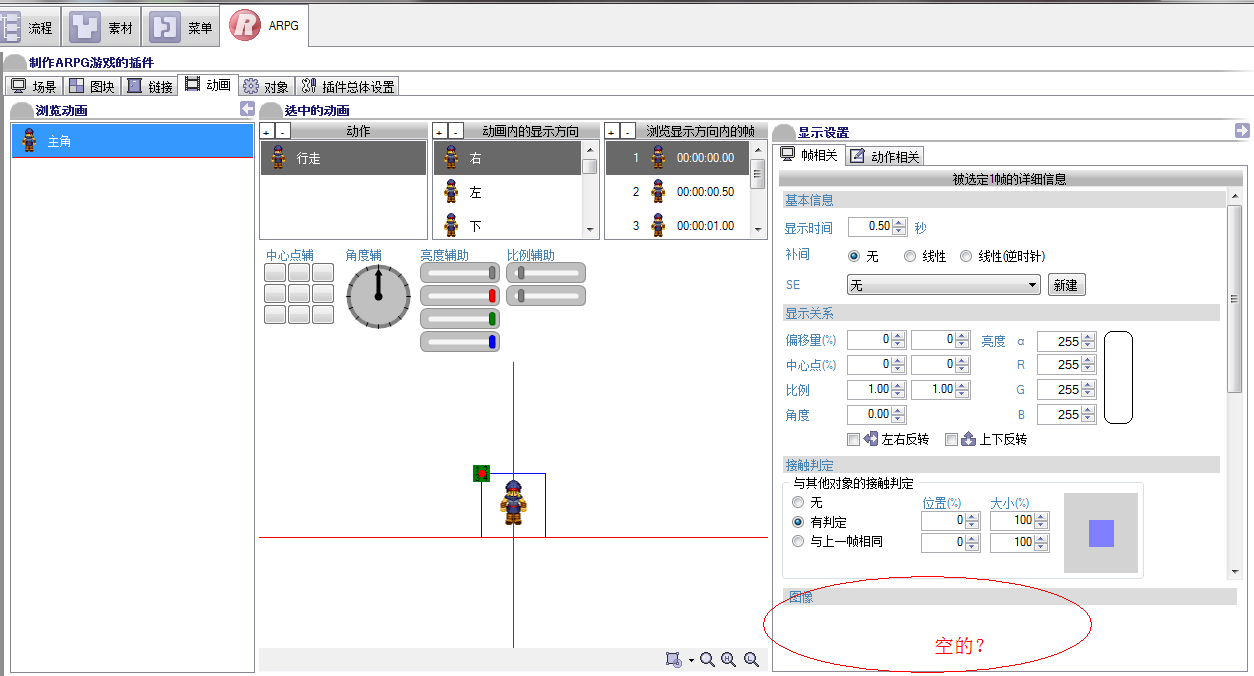Open the 流程 top tab
Screen dimensions: 1254x676
(28, 27)
